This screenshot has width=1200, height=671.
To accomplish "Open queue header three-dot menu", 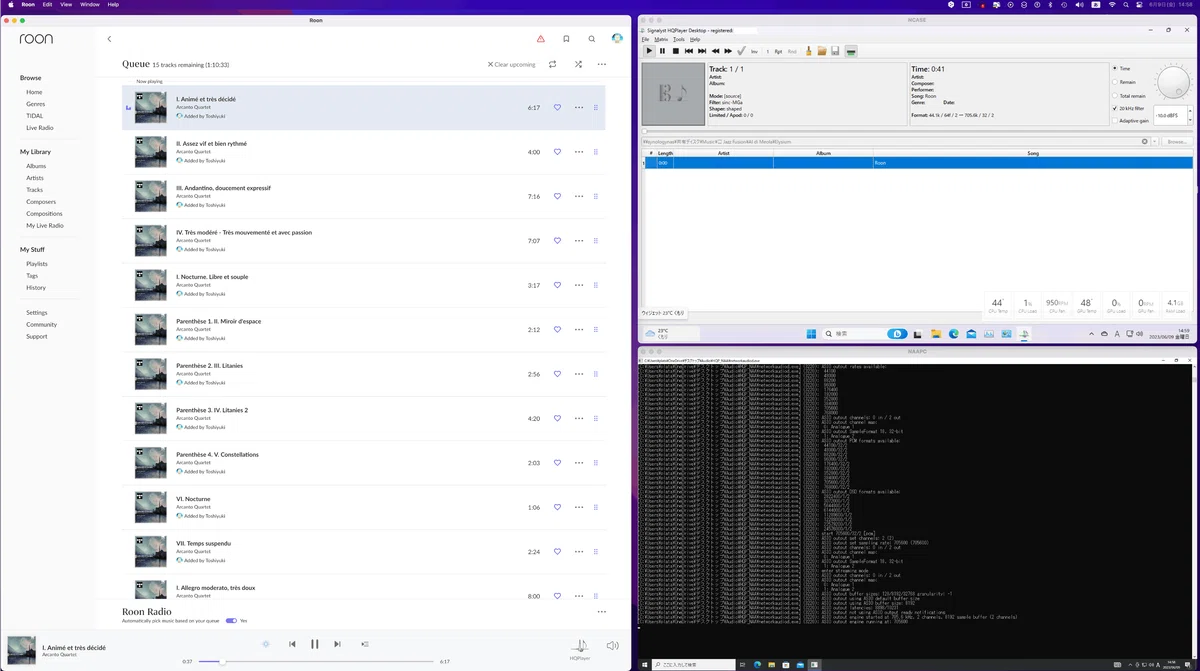I will pos(602,64).
